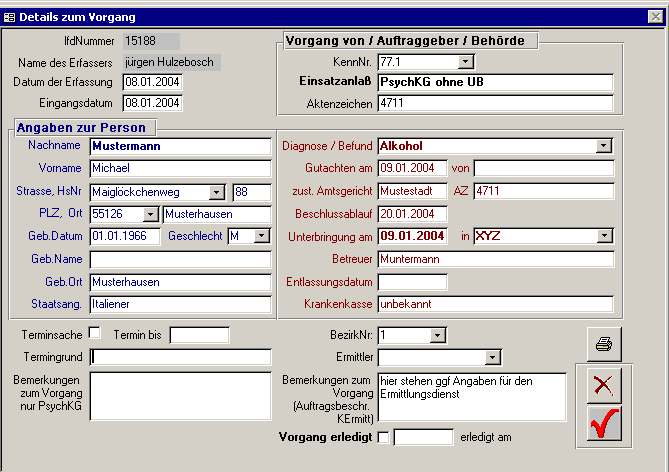Click the lfdNummer value 15188
669x472 pixels.
click(x=151, y=41)
